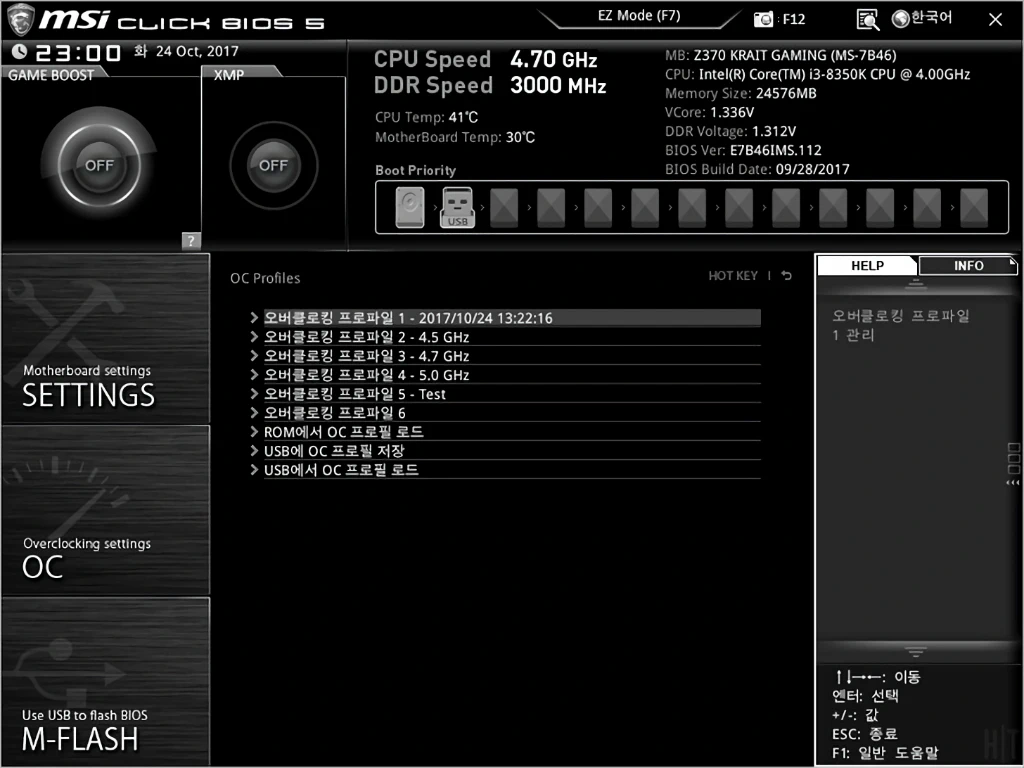1024x768 pixels.
Task: Expand chevron beside 프로파일 2 - 4.5 GHz
Action: click(254, 336)
